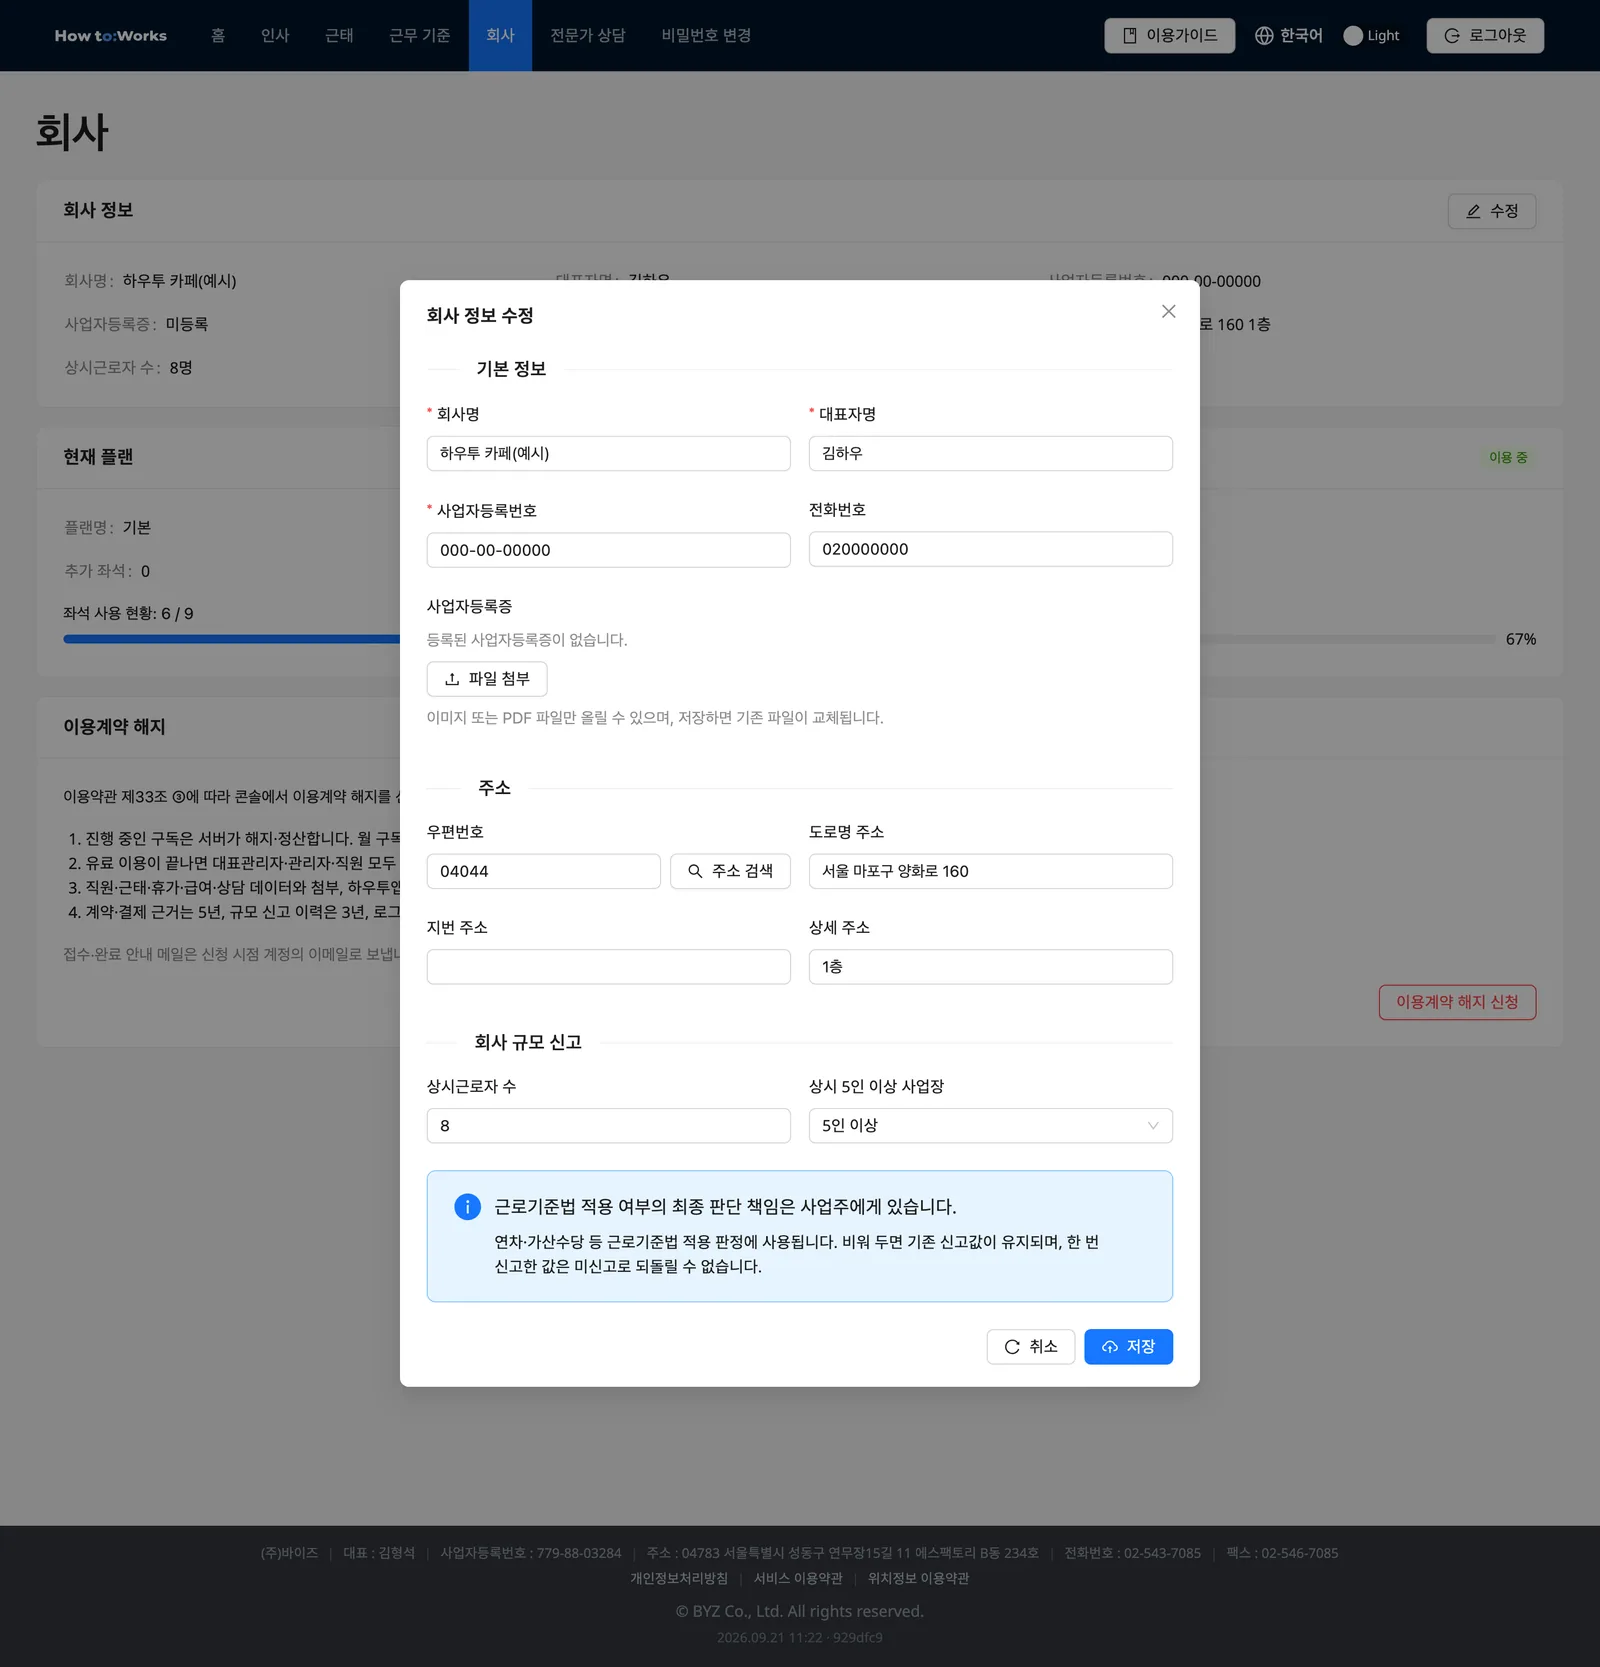Click the How to:Works logo
1600x1667 pixels.
point(111,36)
